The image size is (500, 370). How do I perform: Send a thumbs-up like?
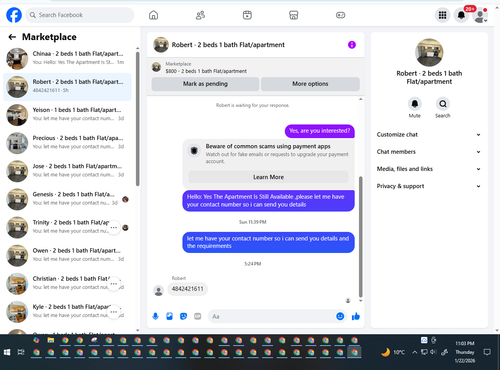tap(356, 316)
